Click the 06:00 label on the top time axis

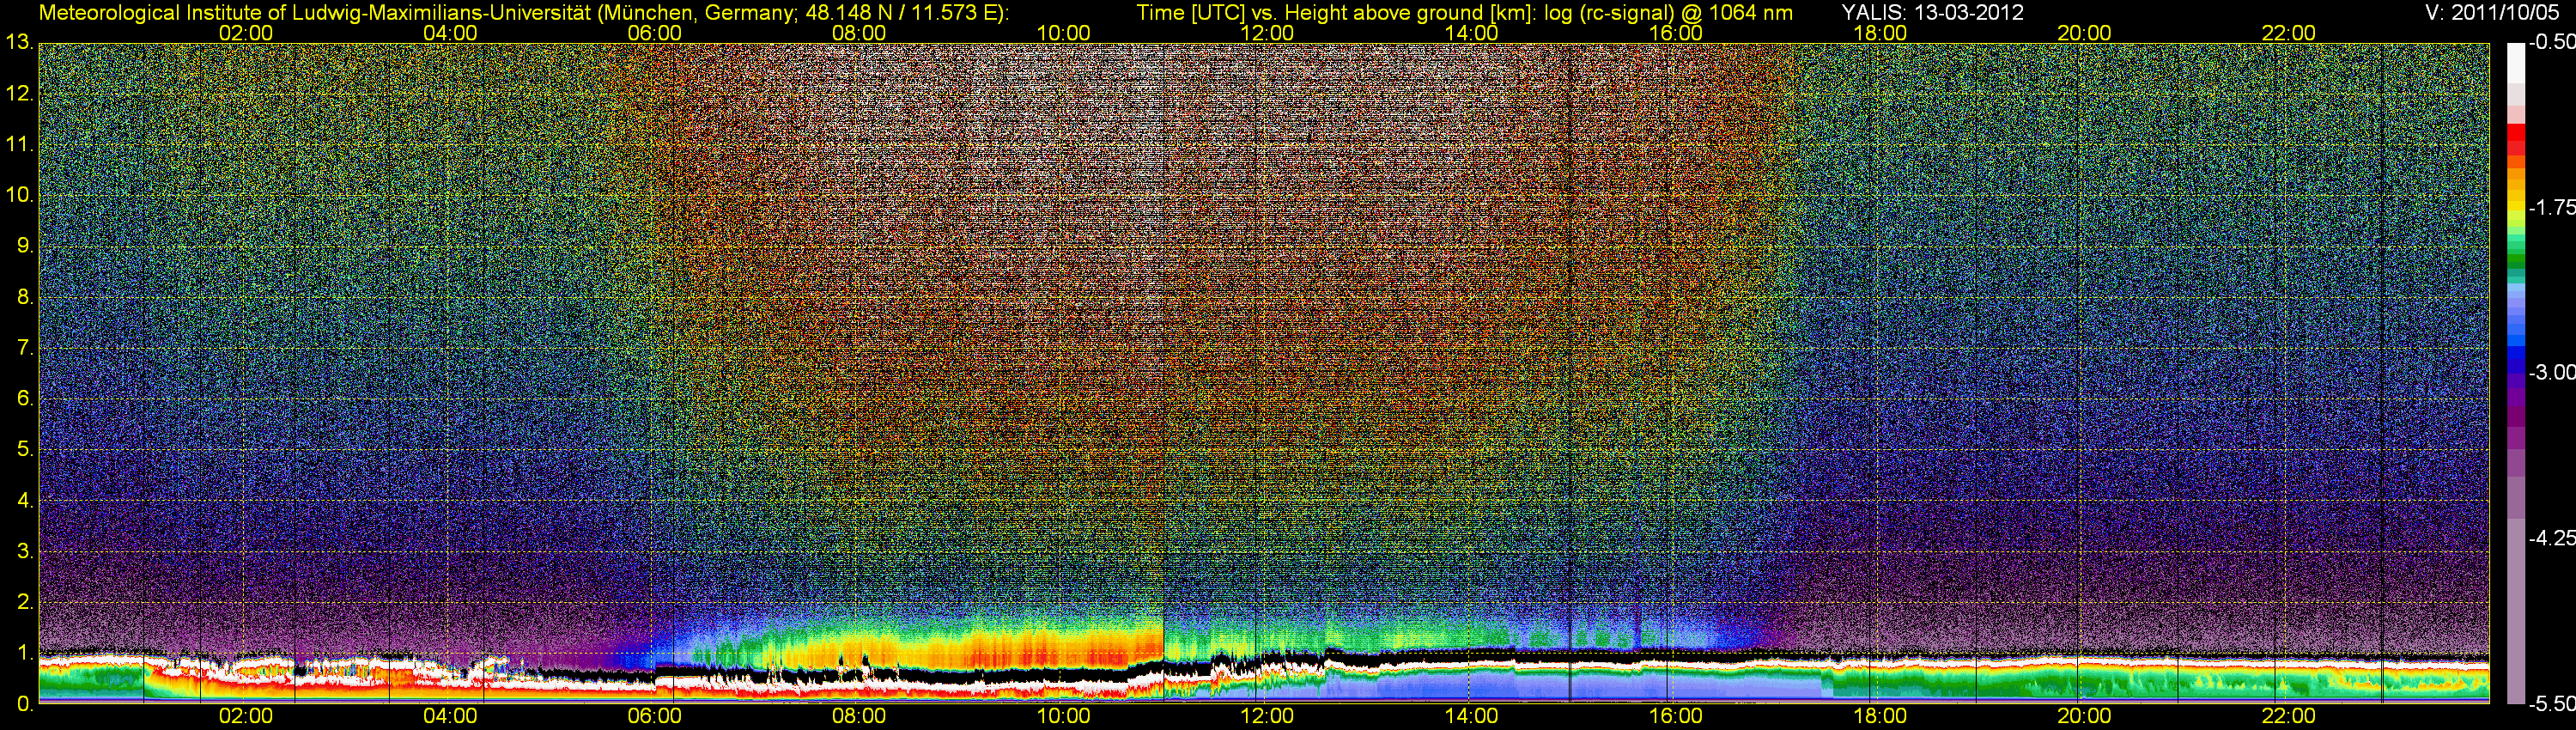point(654,33)
